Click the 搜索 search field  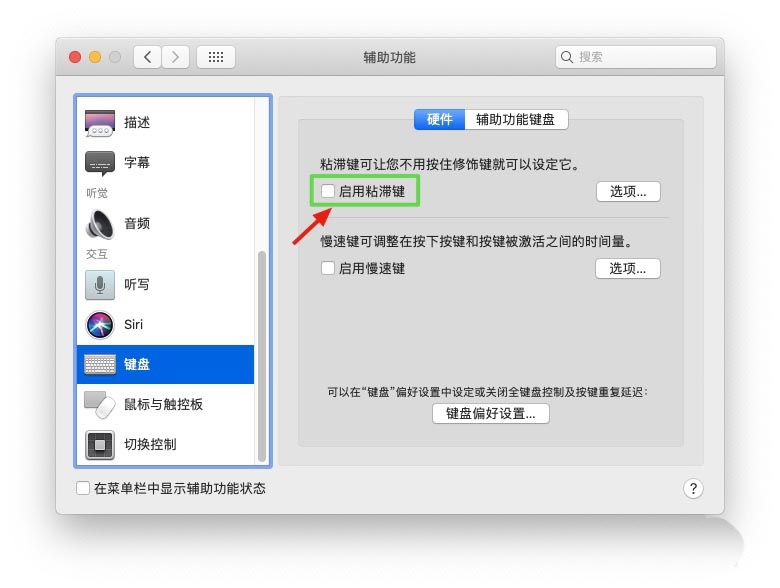click(636, 57)
